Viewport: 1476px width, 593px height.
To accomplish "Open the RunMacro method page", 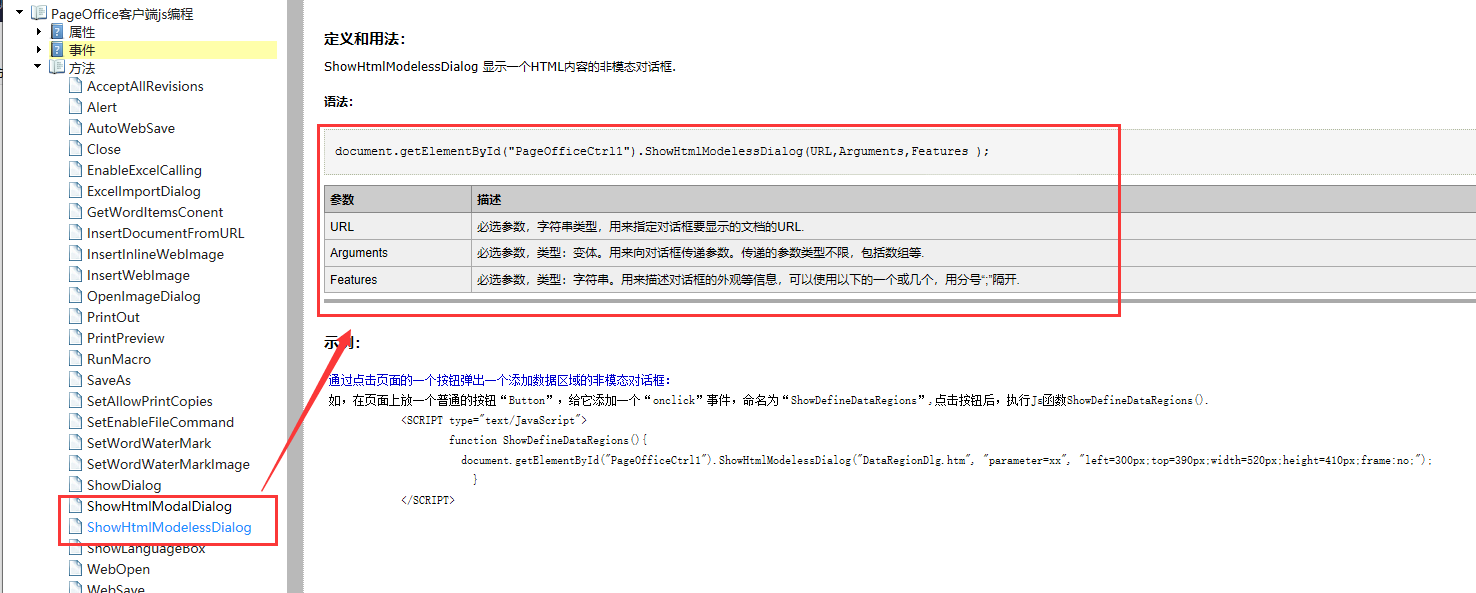I will pyautogui.click(x=119, y=359).
